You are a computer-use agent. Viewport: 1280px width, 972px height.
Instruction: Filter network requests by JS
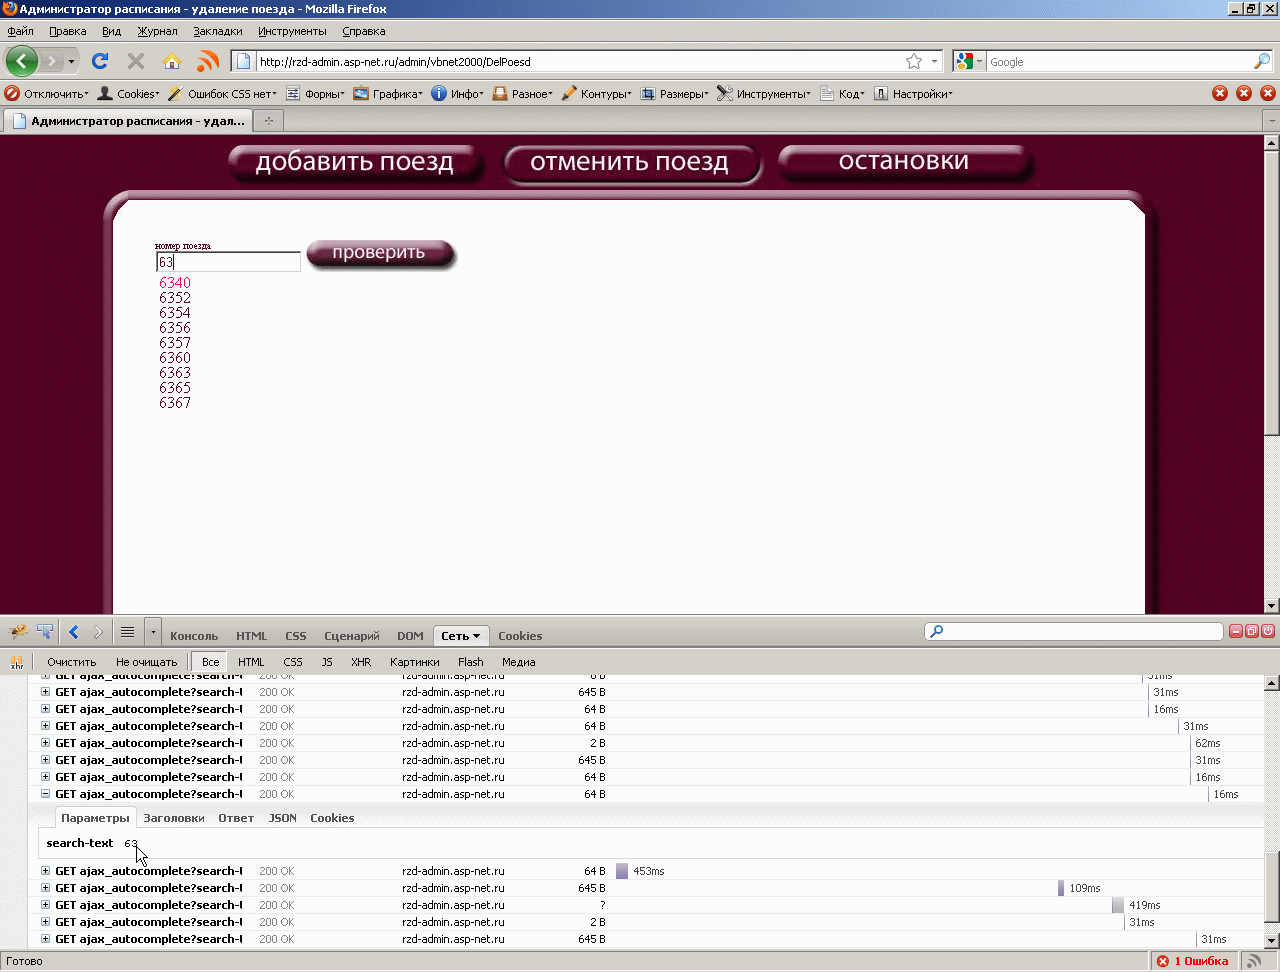pyautogui.click(x=327, y=662)
